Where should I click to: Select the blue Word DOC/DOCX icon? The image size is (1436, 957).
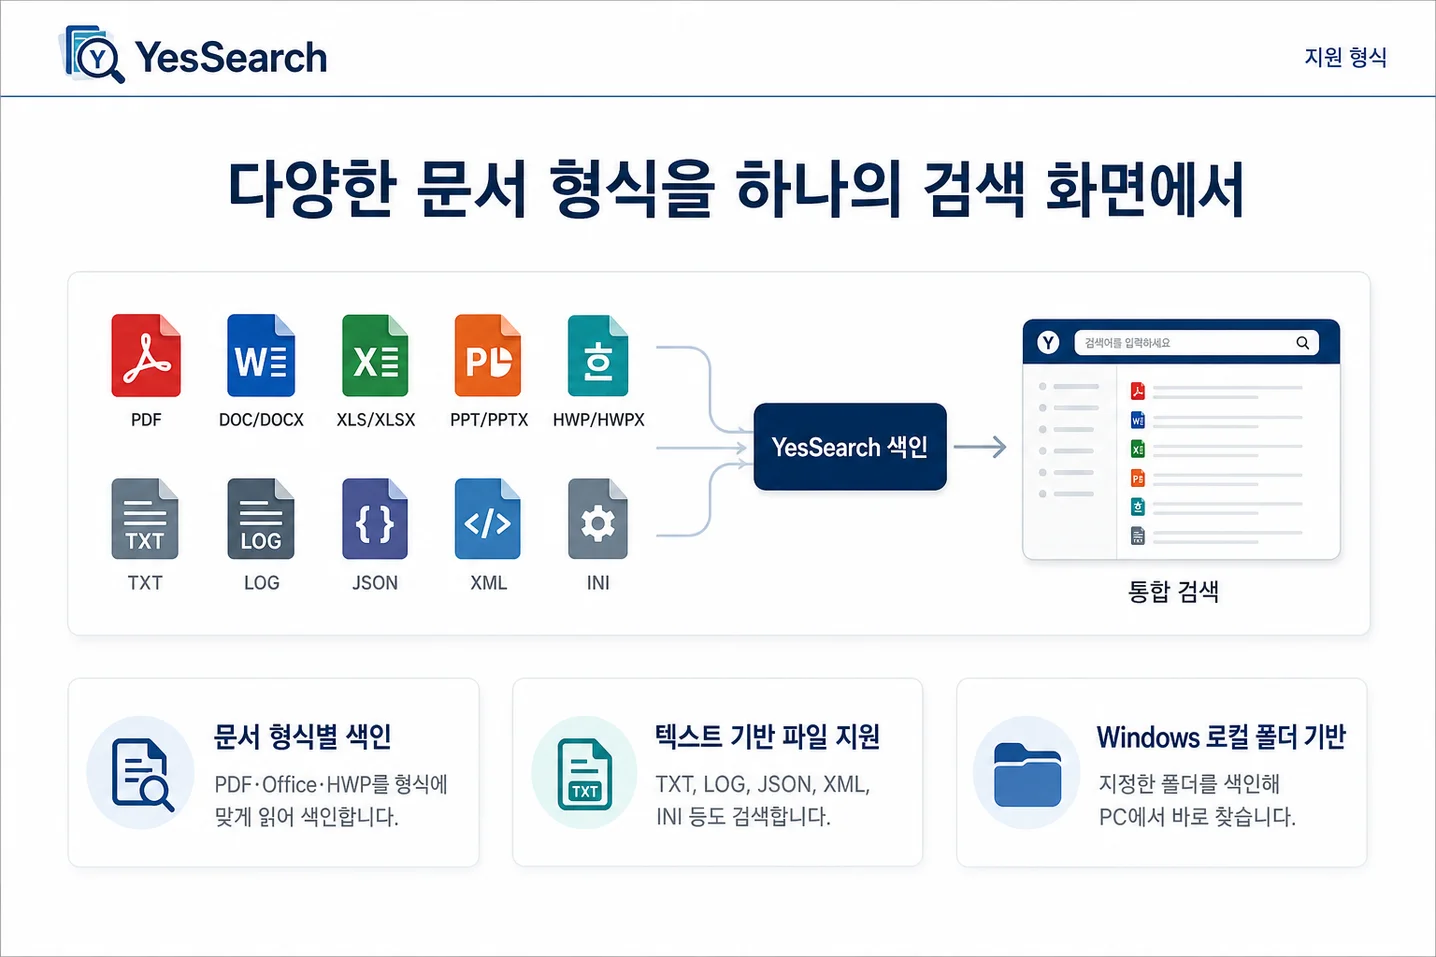261,356
